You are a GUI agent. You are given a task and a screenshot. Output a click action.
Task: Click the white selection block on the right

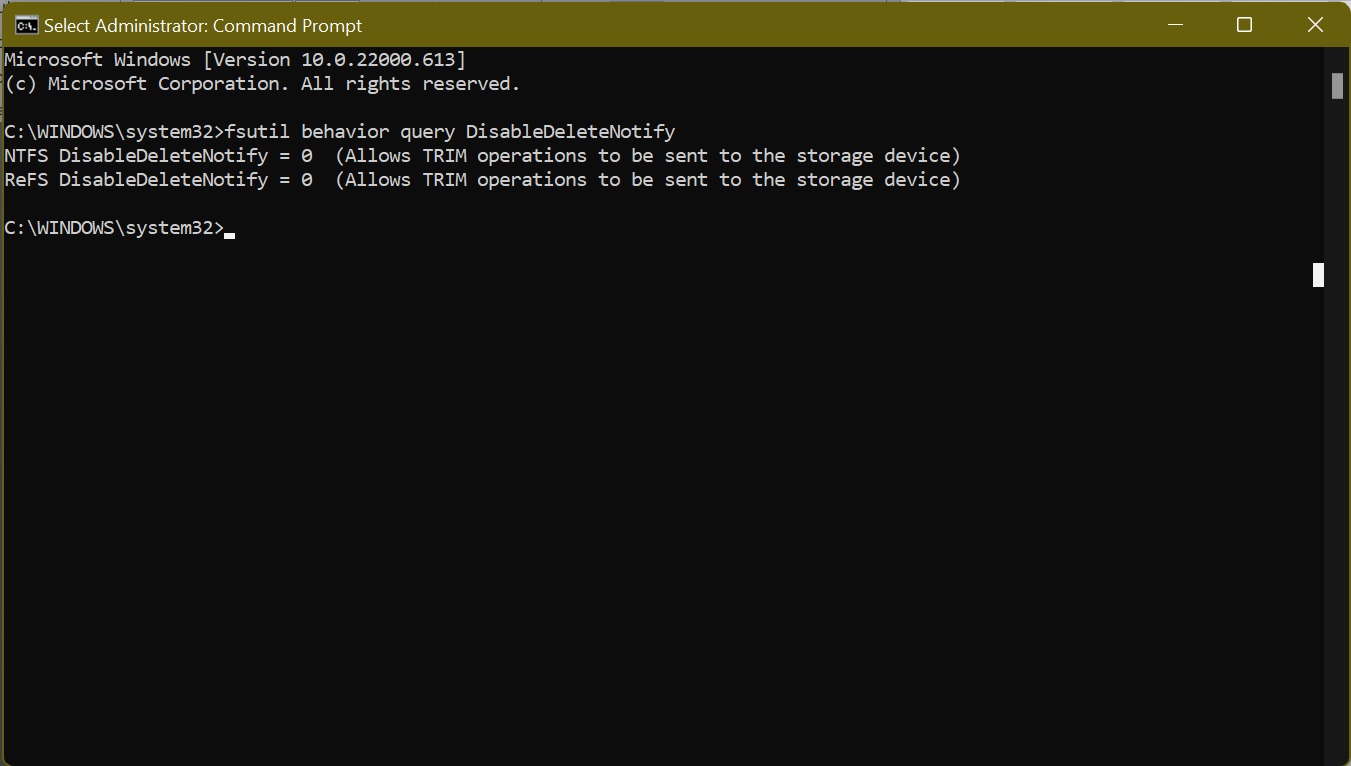[1318, 275]
